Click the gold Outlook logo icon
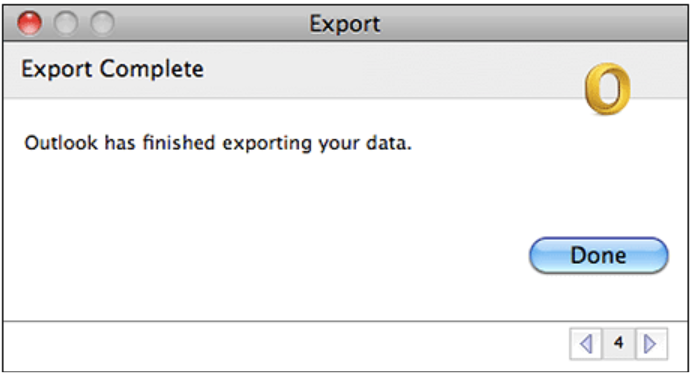 pos(608,88)
